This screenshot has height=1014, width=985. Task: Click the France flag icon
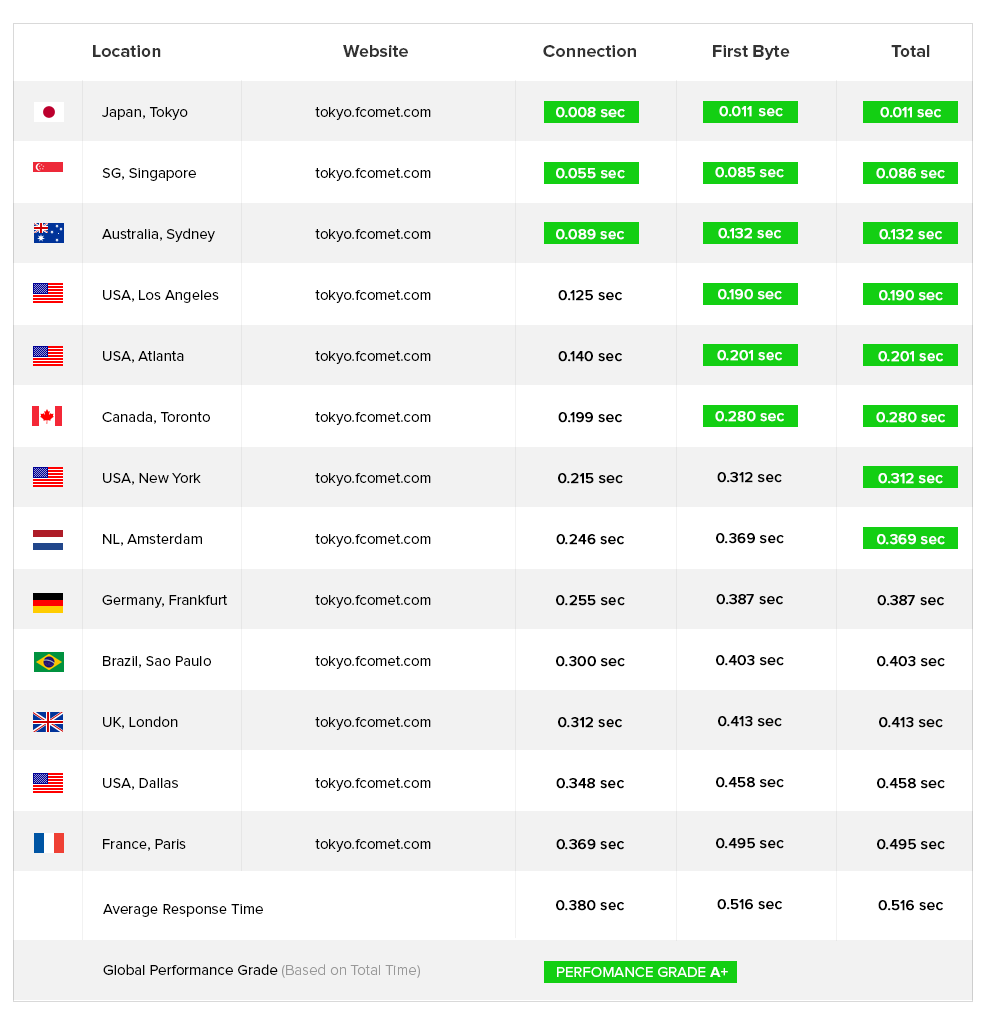(x=48, y=843)
